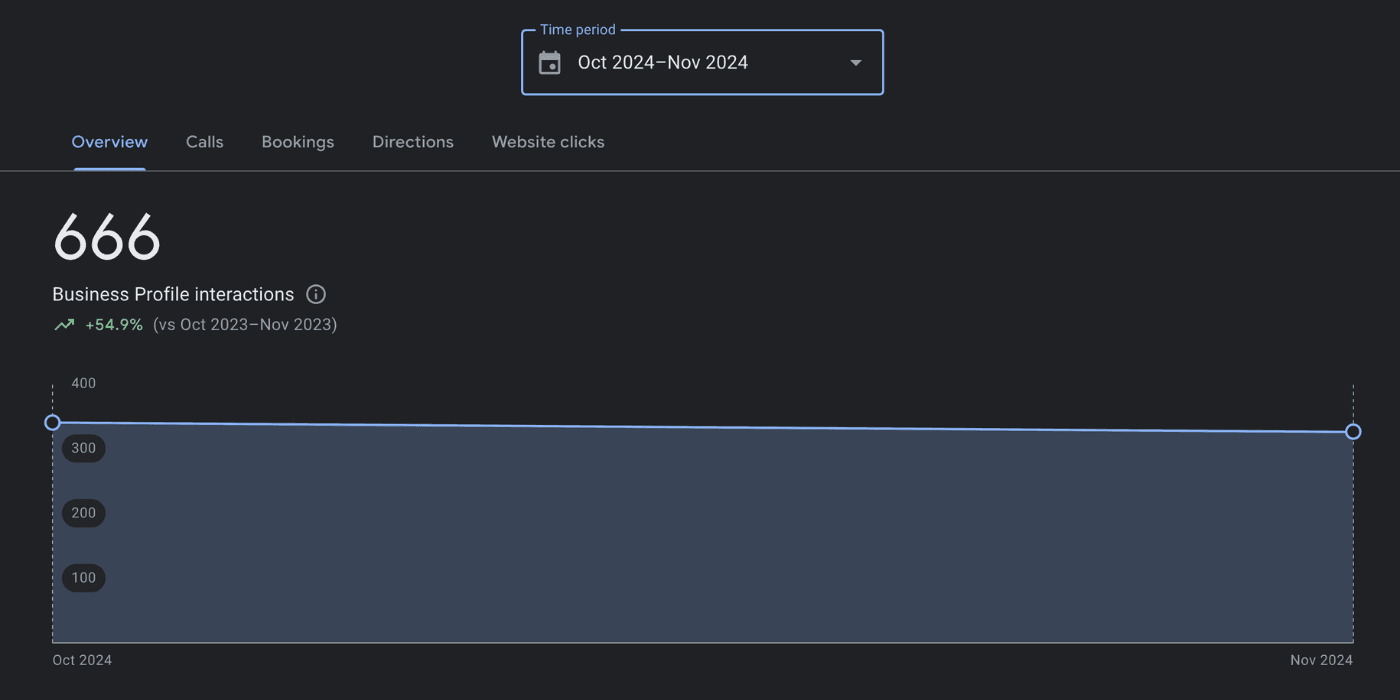Click the dropdown arrow in the Time period field
The width and height of the screenshot is (1400, 700).
tap(855, 62)
